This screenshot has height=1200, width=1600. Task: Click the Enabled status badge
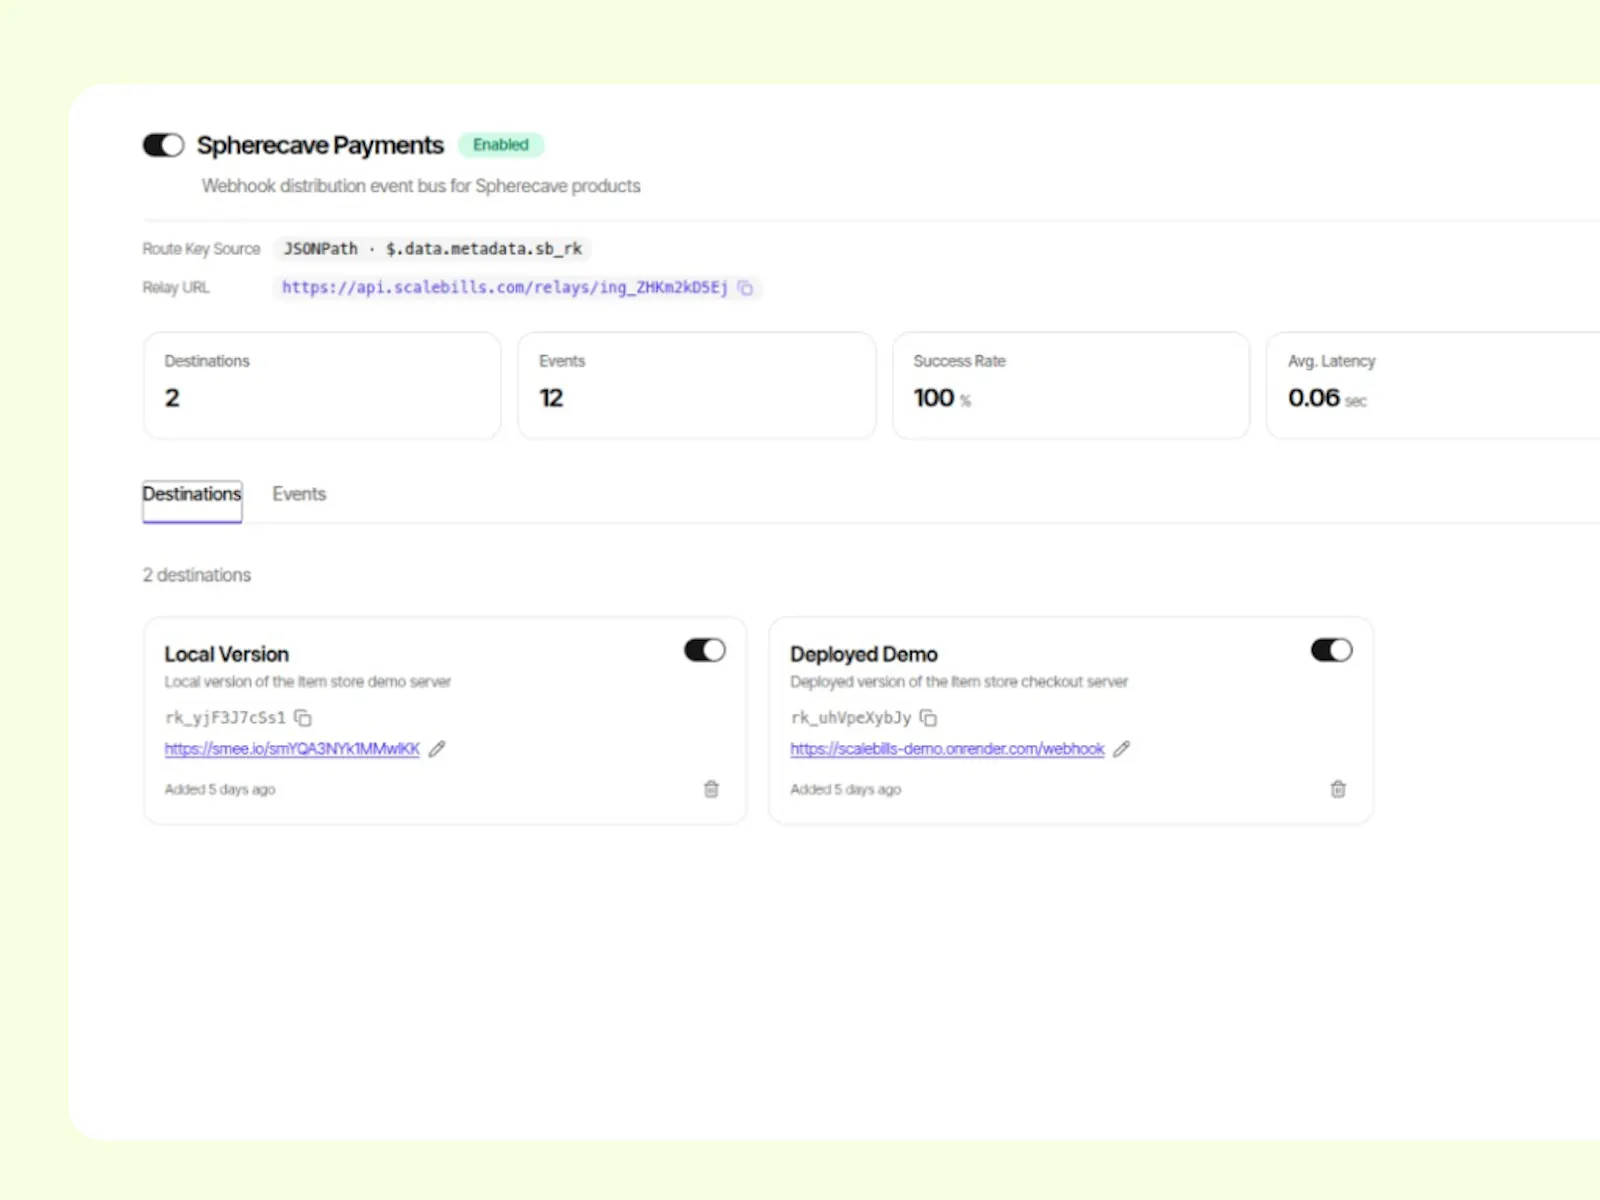point(501,145)
